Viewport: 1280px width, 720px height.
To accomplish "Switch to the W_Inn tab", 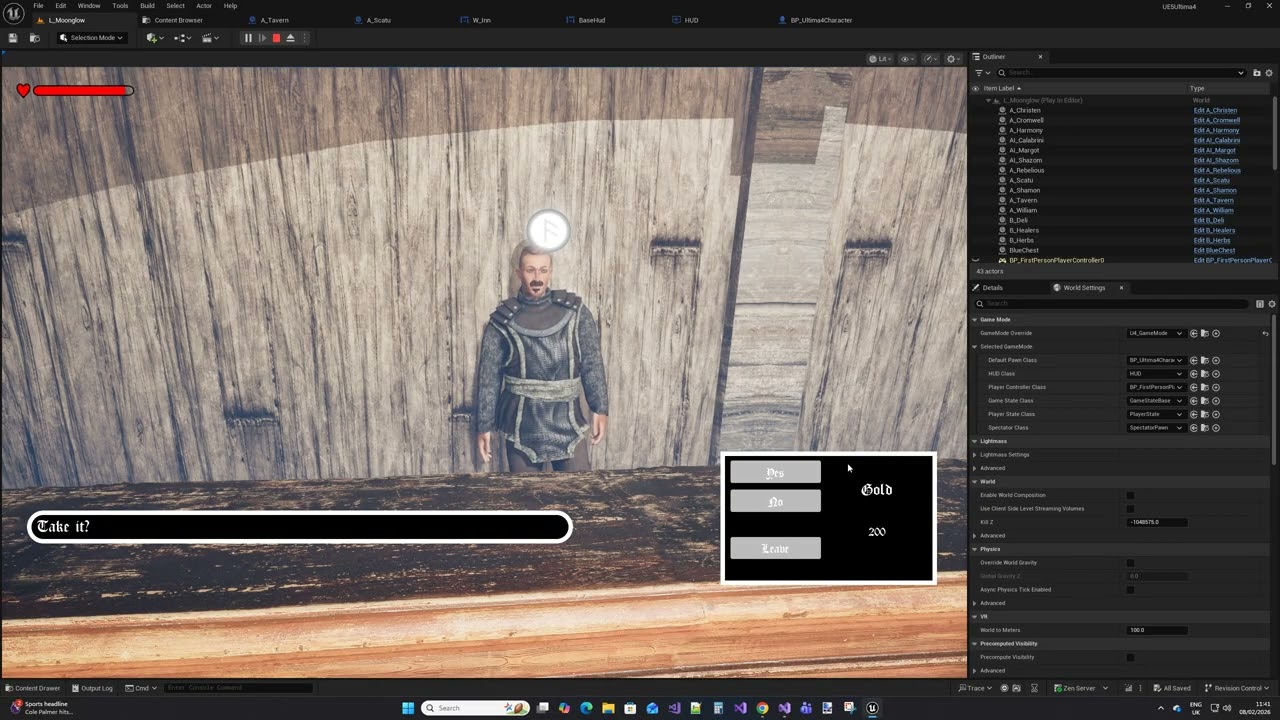I will pyautogui.click(x=481, y=20).
